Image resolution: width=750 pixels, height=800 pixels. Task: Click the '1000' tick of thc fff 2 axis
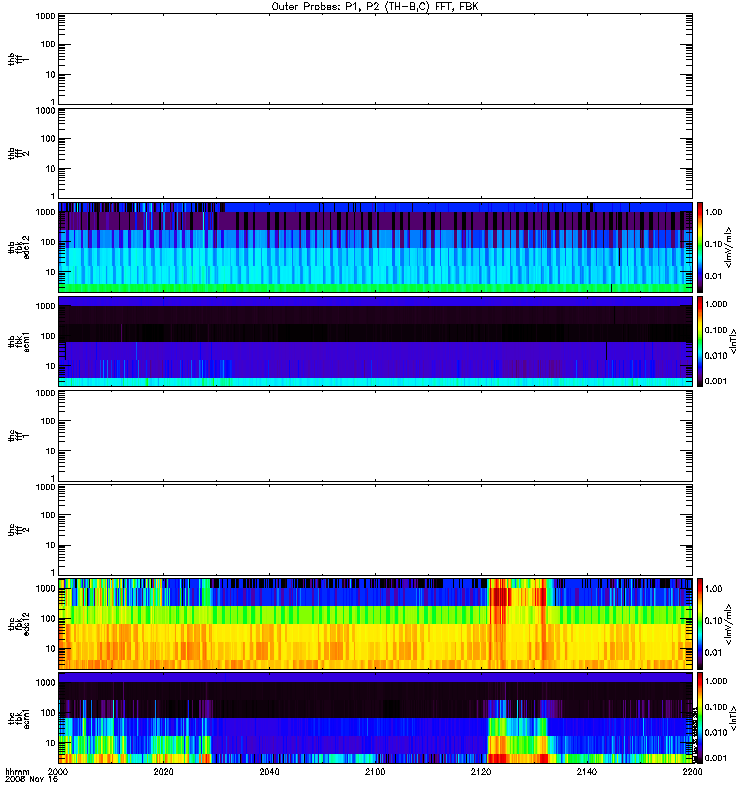coord(45,487)
